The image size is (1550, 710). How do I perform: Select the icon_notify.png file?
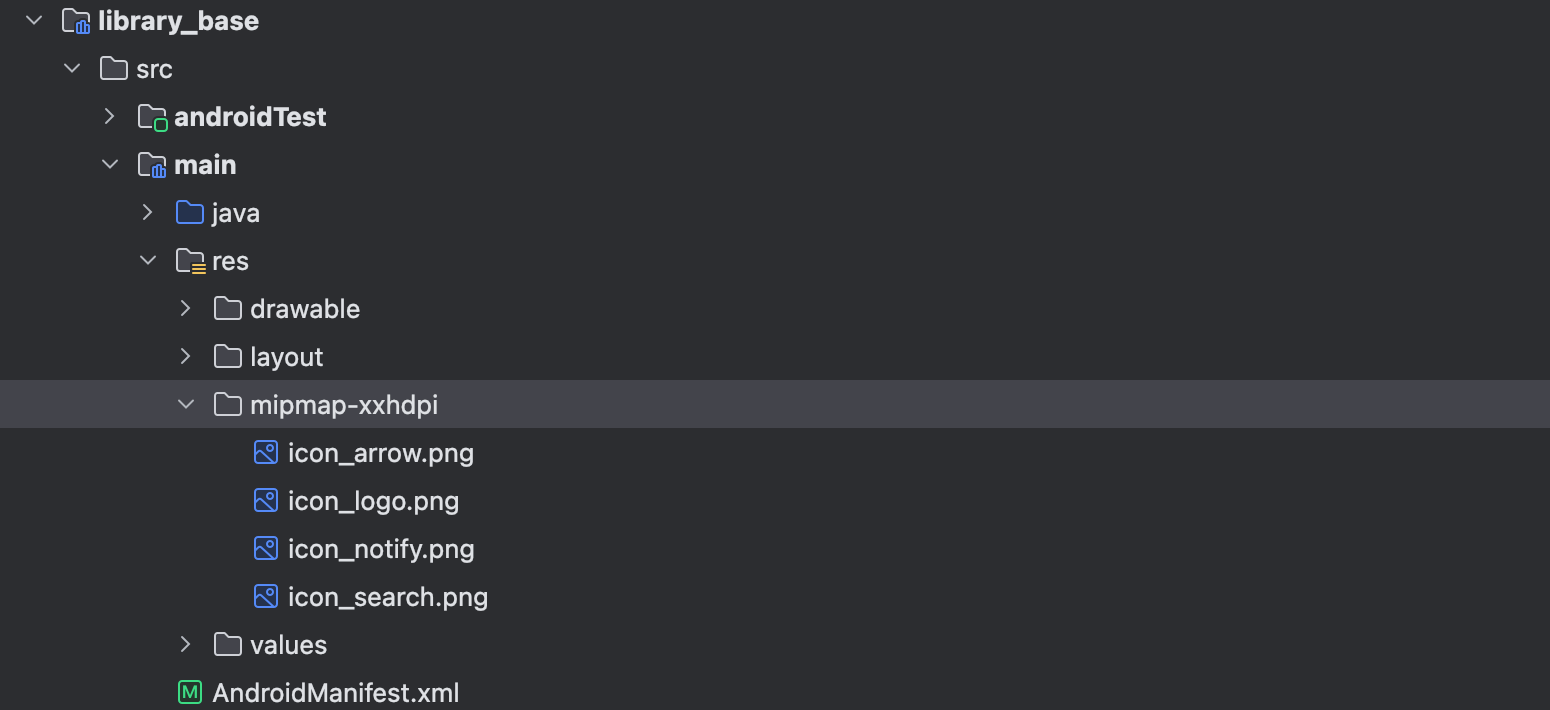[x=381, y=548]
